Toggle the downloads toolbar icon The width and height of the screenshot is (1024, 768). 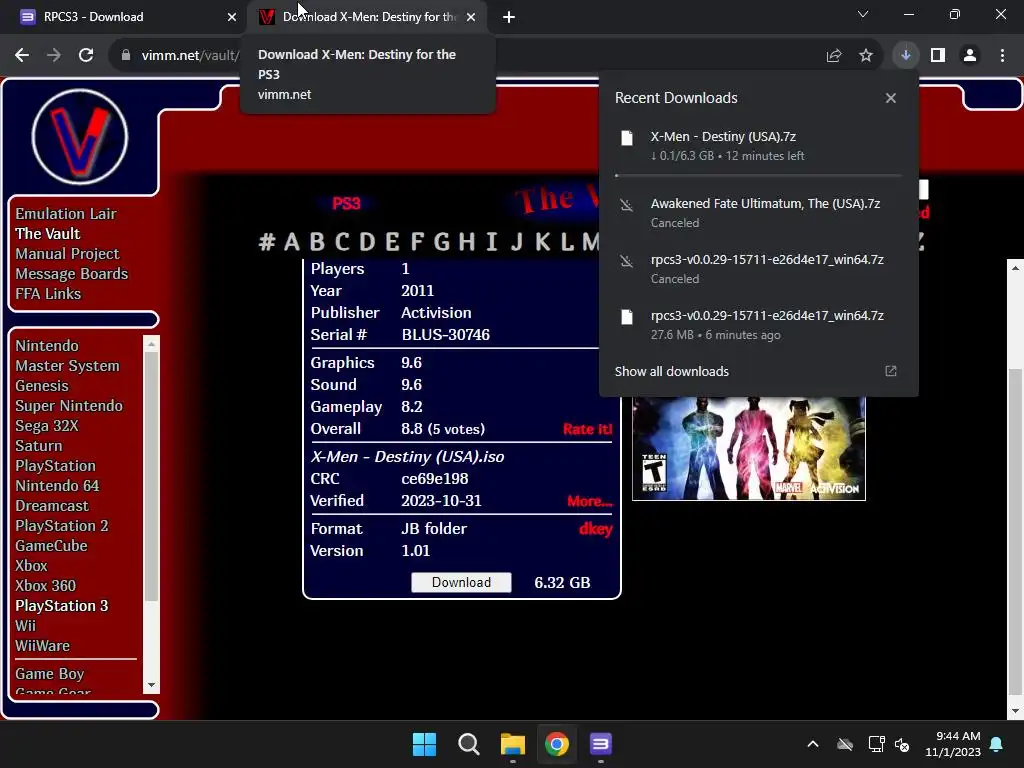[x=906, y=56]
